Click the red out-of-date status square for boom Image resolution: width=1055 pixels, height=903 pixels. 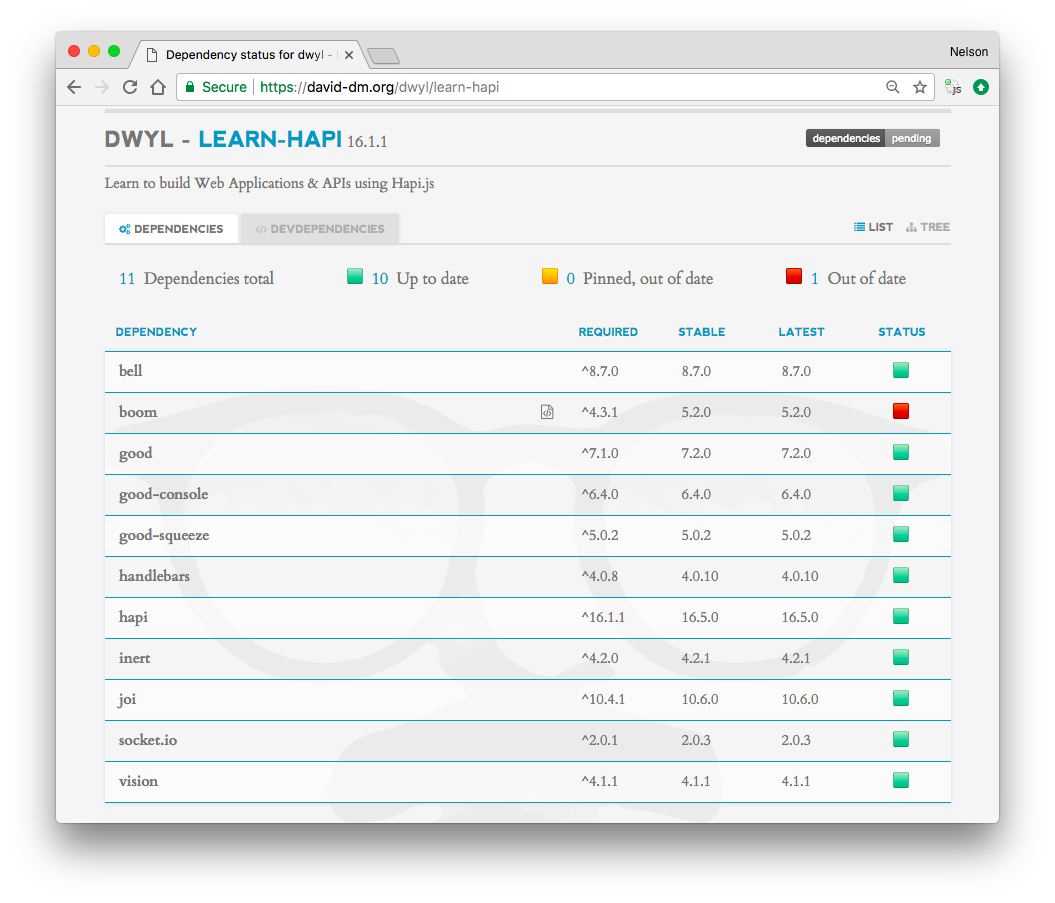(x=900, y=410)
